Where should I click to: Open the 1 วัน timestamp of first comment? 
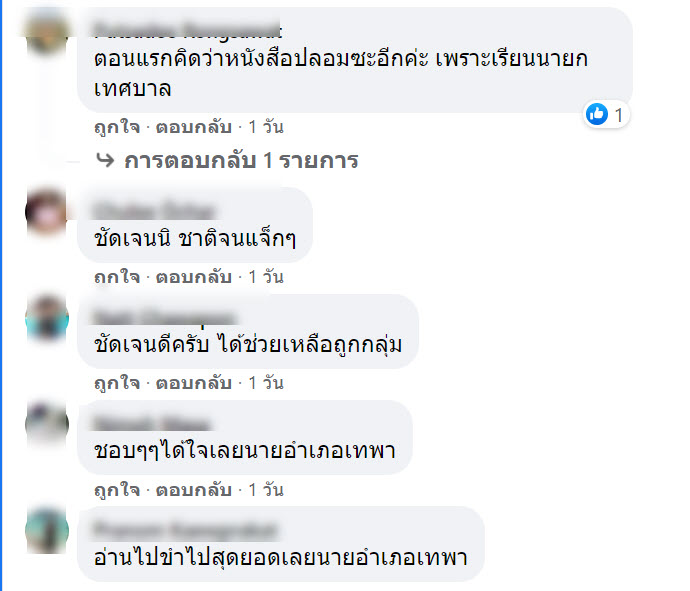pyautogui.click(x=266, y=127)
